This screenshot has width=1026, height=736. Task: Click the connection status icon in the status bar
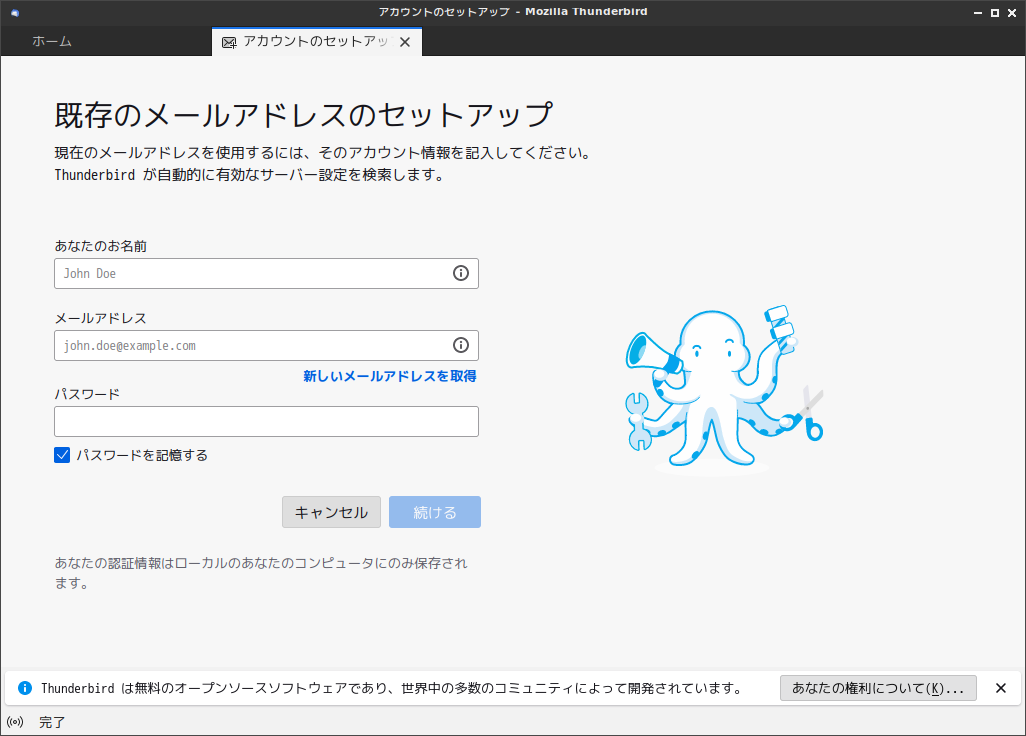15,722
